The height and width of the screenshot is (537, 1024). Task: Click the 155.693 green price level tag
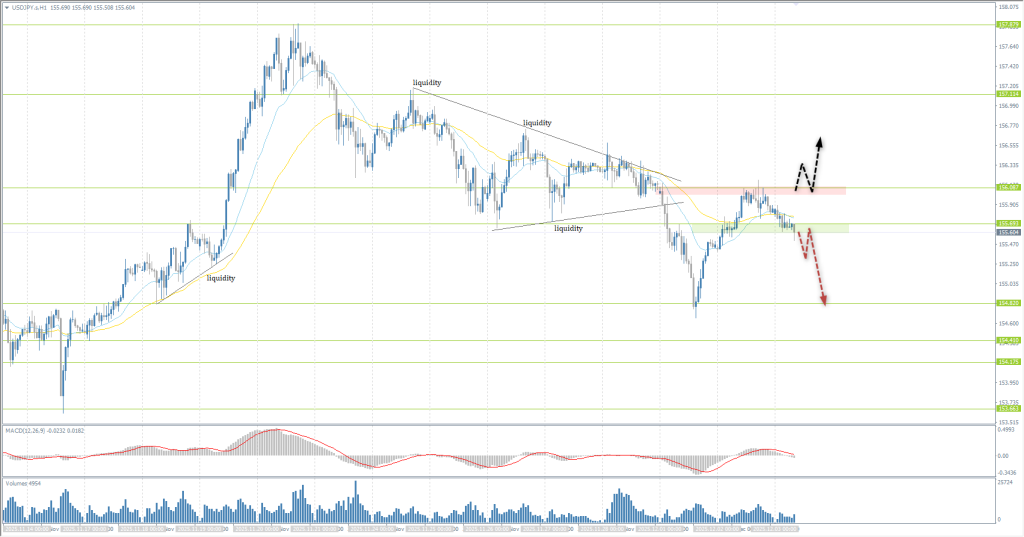(1007, 223)
